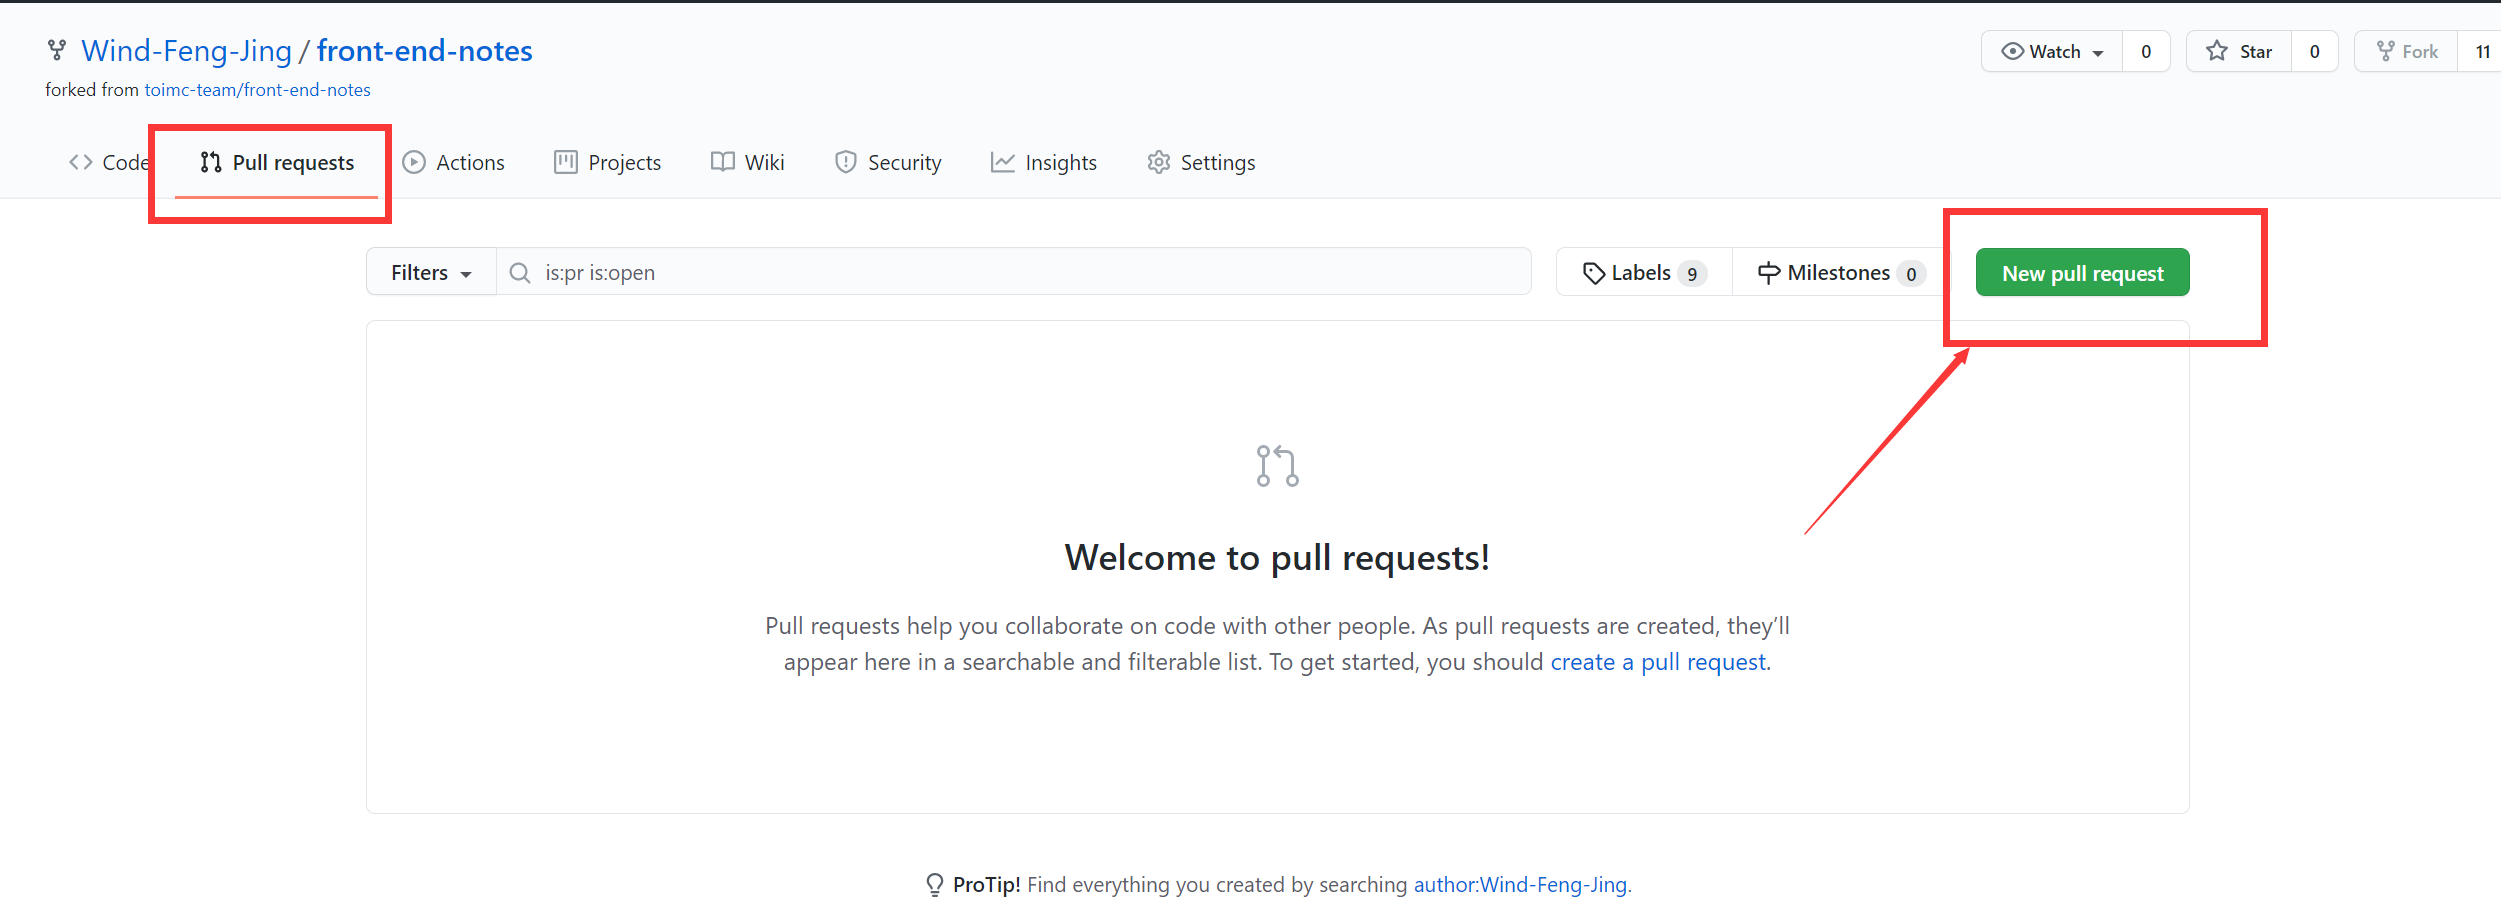This screenshot has height=922, width=2501.
Task: Switch to the Security tab
Action: click(888, 162)
